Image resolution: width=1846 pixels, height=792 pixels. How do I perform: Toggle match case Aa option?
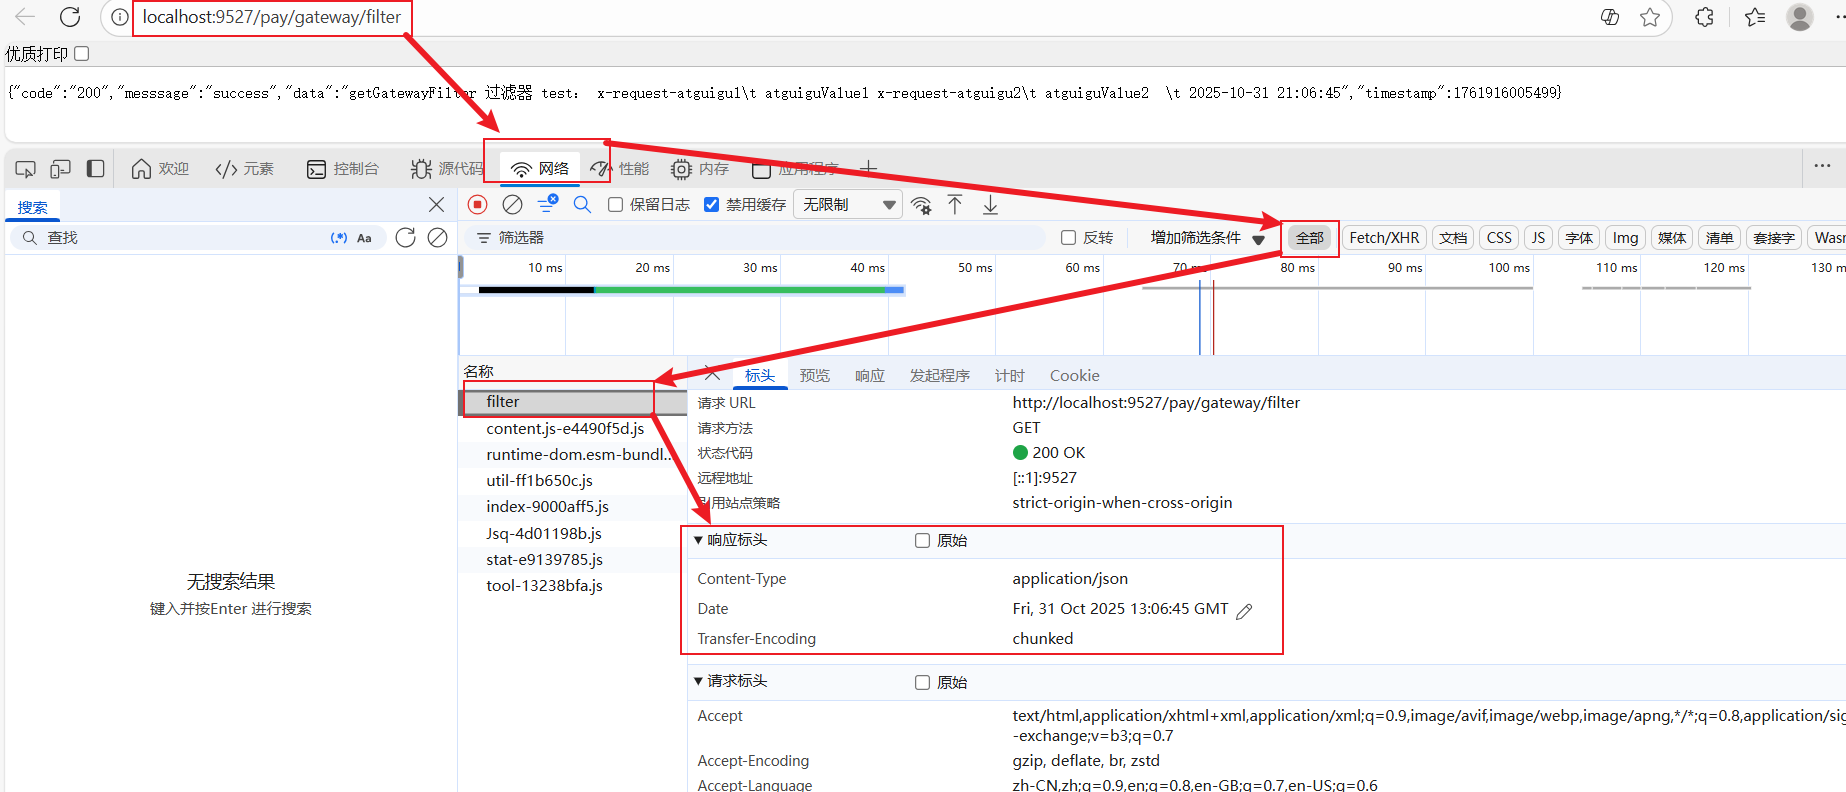coord(364,238)
